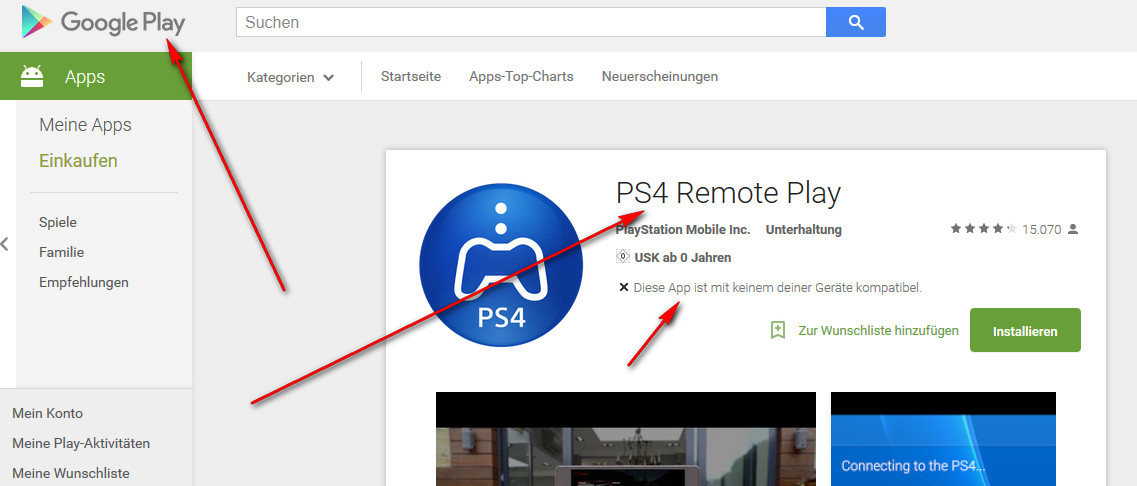Collapse sidebar using the left chevron
Image resolution: width=1137 pixels, height=486 pixels.
(5, 244)
